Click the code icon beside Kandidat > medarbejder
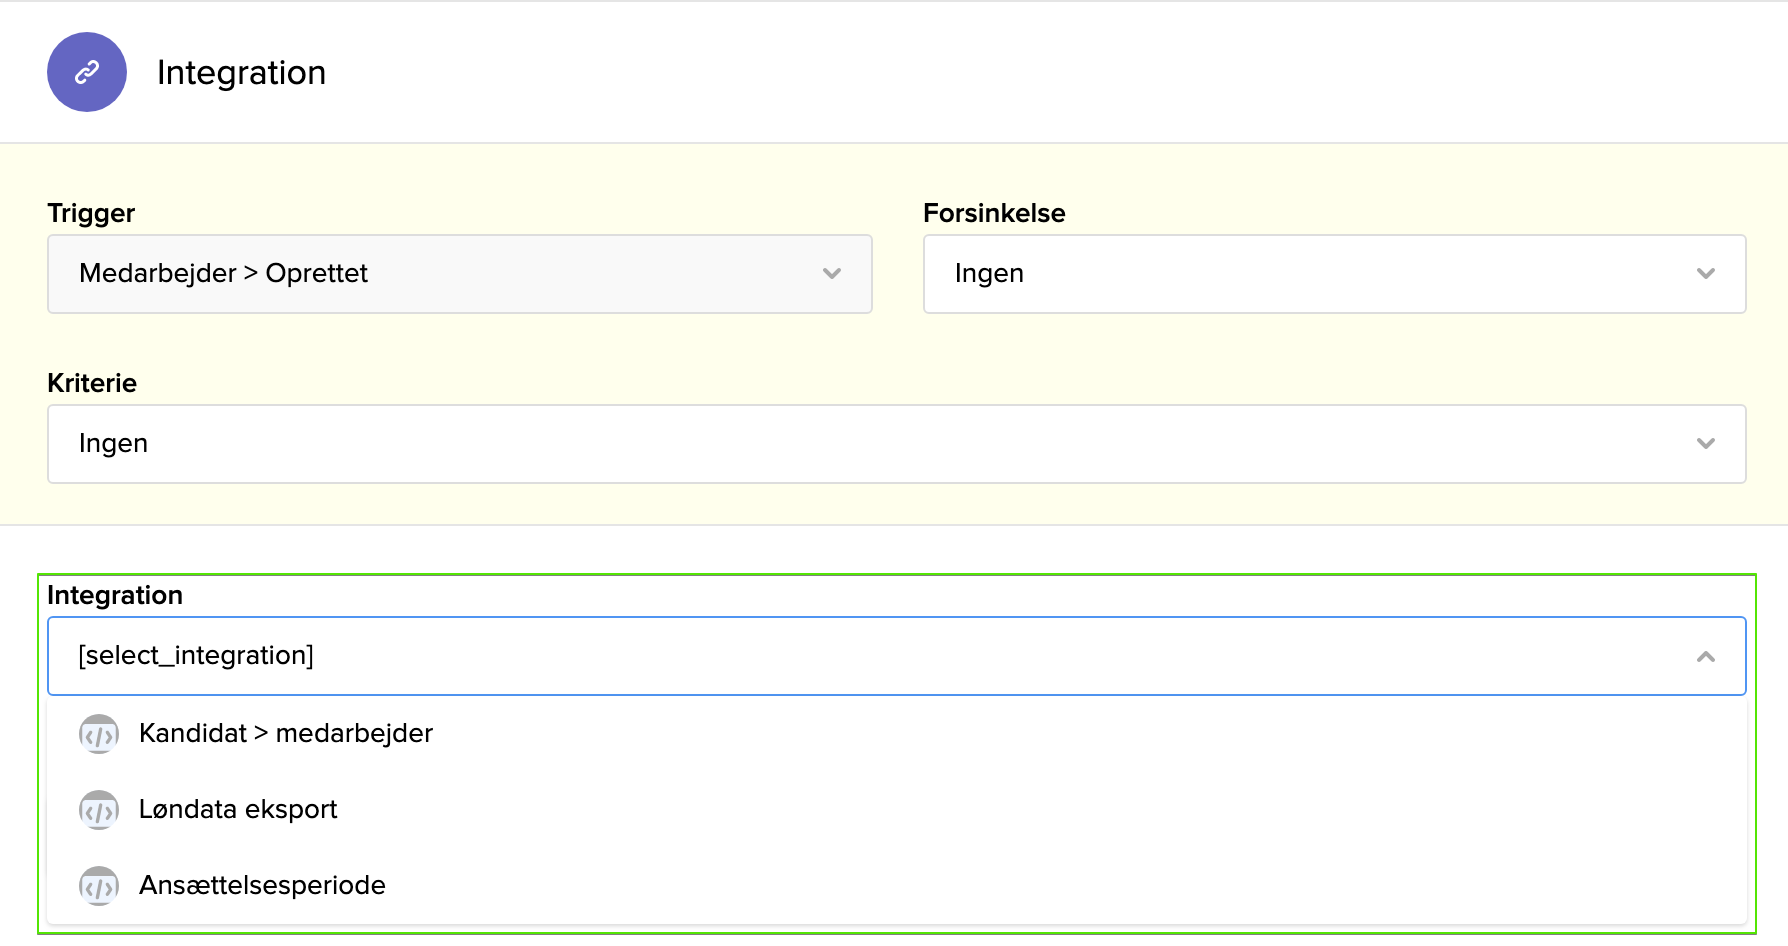 tap(99, 733)
